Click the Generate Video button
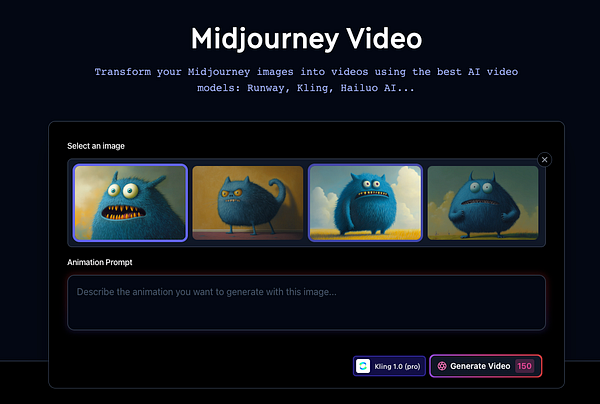This screenshot has height=404, width=600. click(x=486, y=366)
